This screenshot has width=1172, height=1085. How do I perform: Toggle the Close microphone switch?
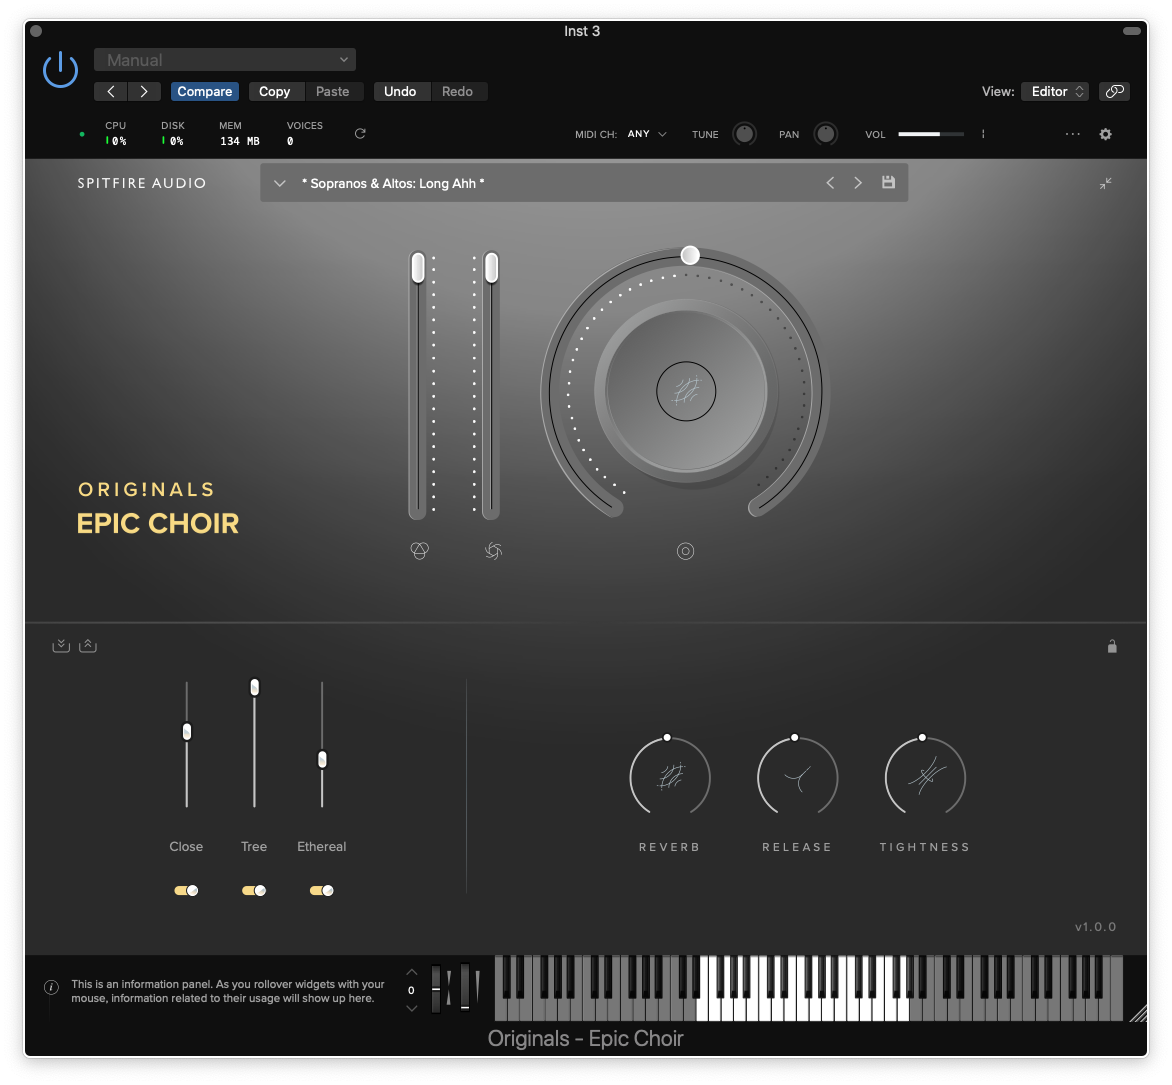pos(186,890)
